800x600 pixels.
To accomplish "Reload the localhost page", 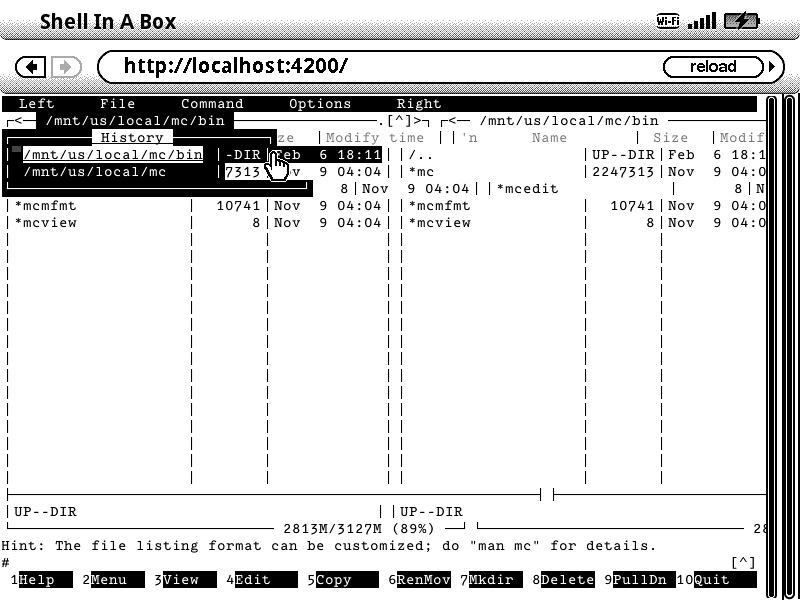I will pyautogui.click(x=713, y=67).
